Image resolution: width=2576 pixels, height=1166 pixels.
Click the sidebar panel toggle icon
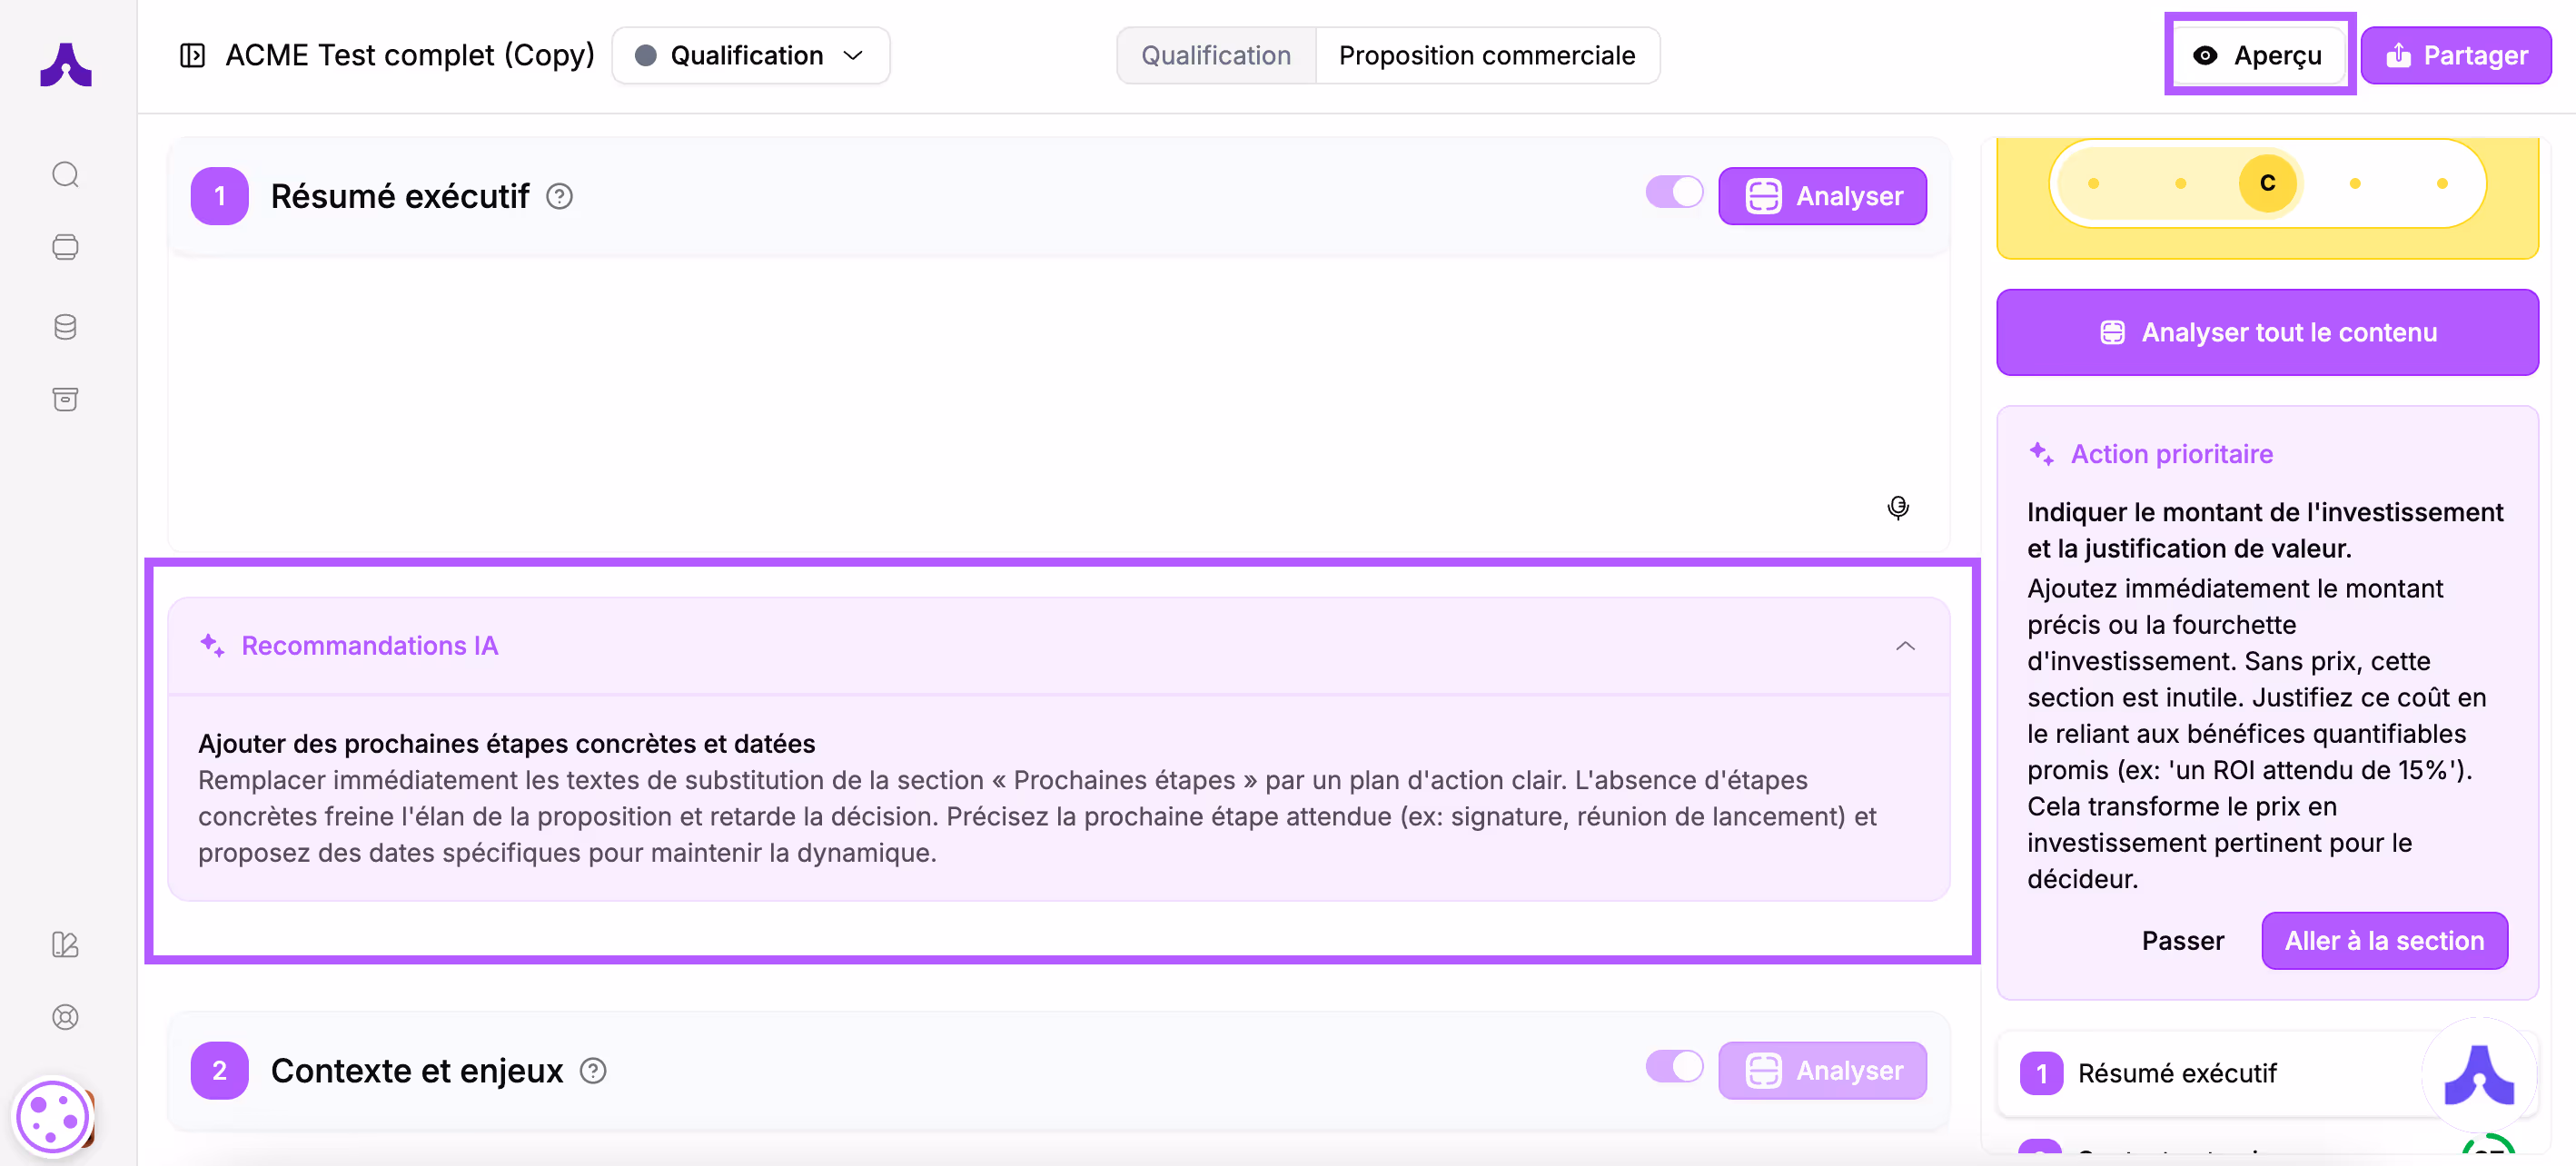[192, 55]
